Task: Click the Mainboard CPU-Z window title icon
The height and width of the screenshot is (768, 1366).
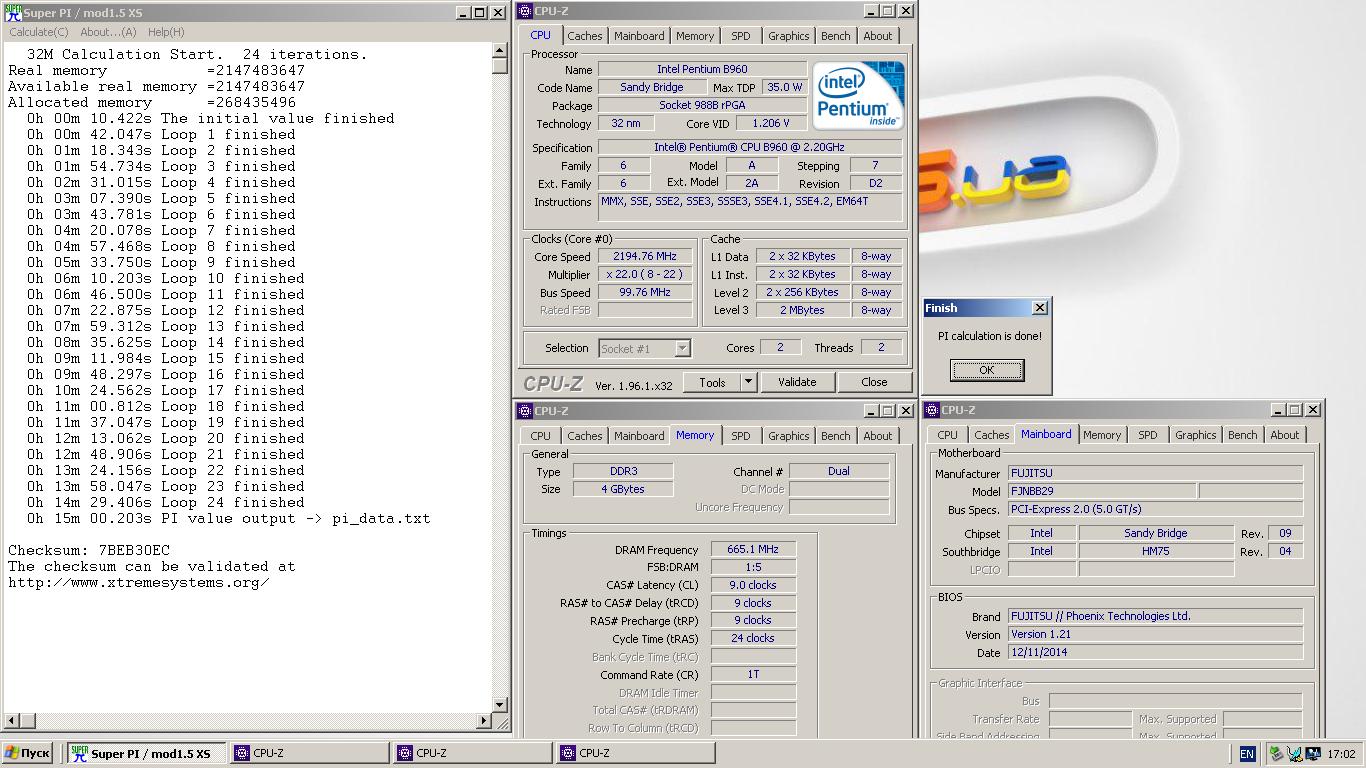Action: (x=932, y=409)
